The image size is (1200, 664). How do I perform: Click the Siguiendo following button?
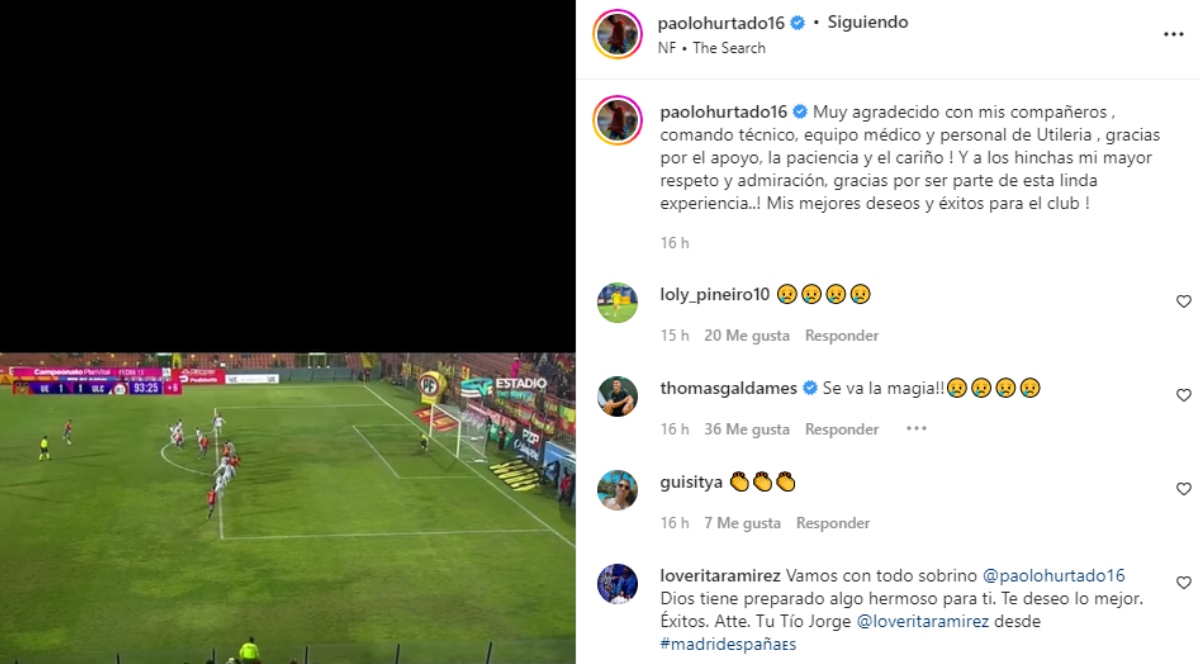coord(868,22)
